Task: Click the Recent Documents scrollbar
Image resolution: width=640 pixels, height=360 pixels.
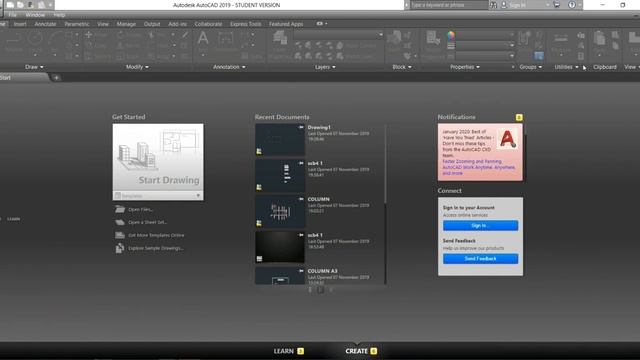Action: pyautogui.click(x=385, y=165)
